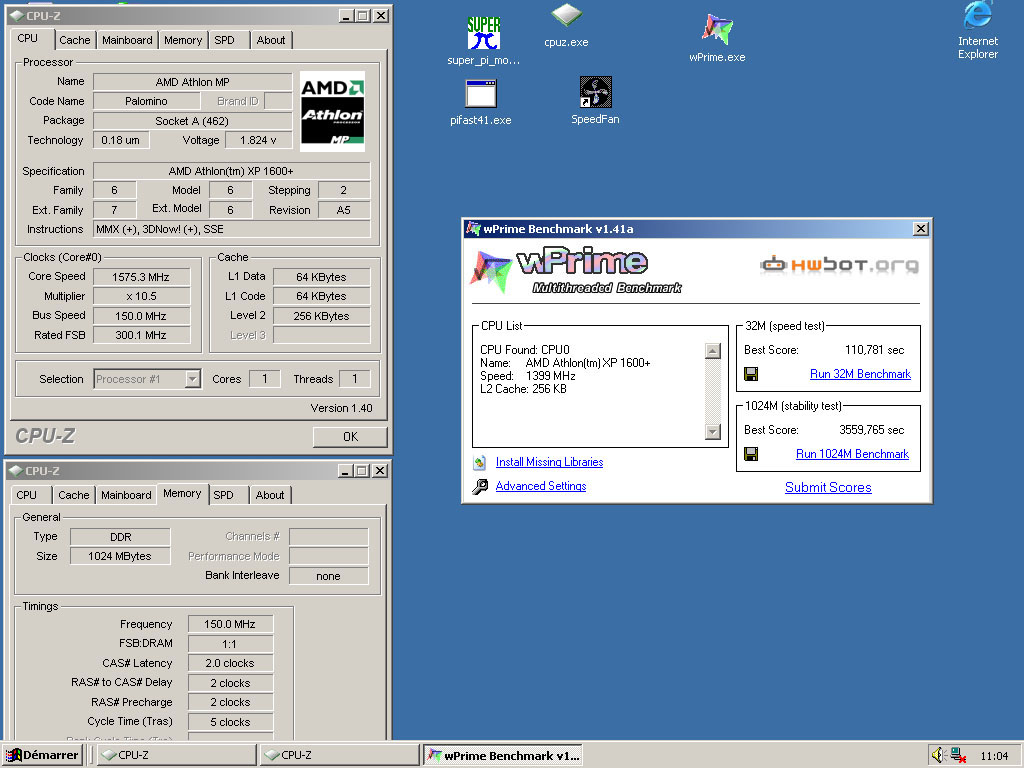Screen dimensions: 1024x768
Task: Click the Core Speed value 1575.3 MHz
Action: (141, 277)
